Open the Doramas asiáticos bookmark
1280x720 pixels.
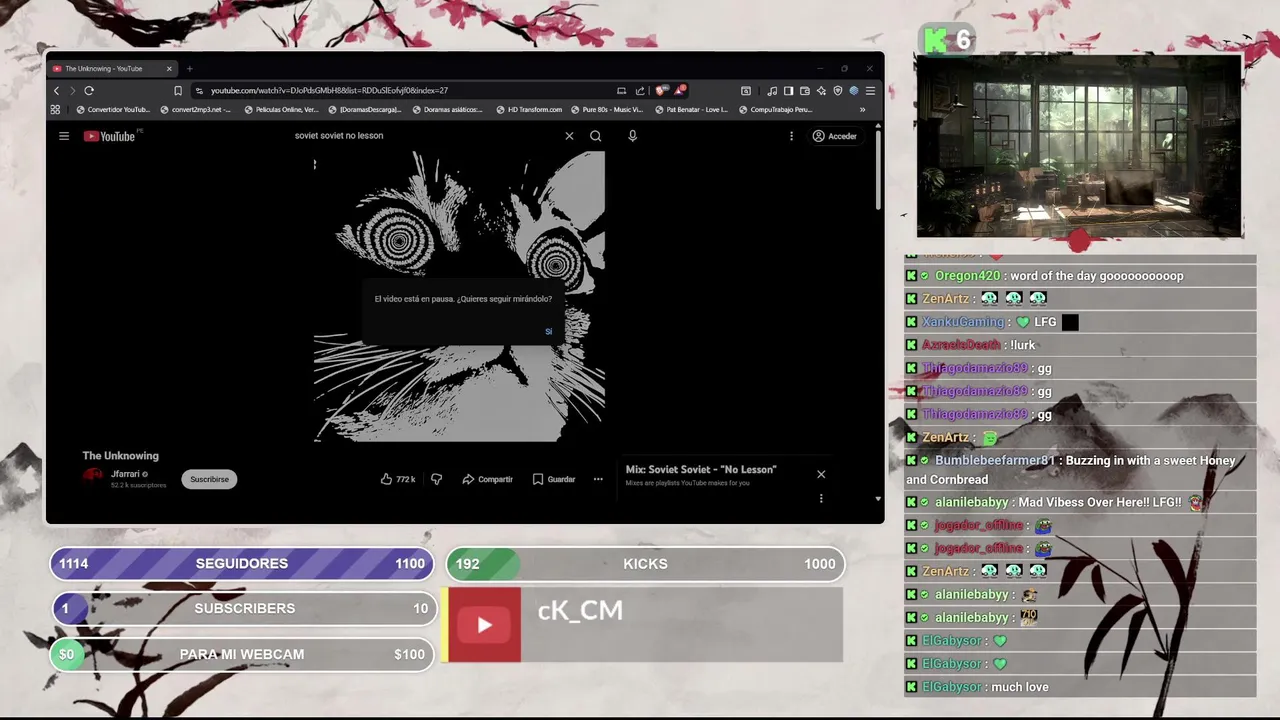(x=448, y=110)
